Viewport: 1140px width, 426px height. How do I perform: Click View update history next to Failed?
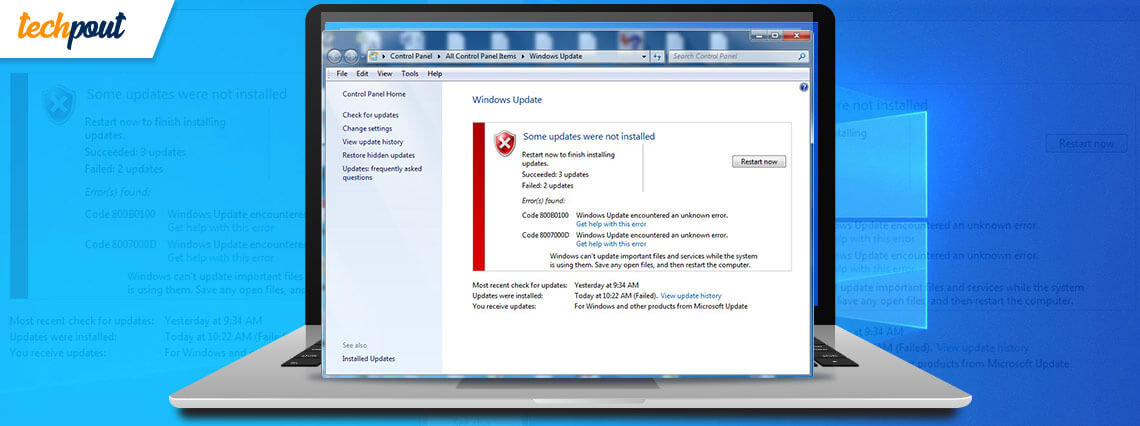(x=691, y=296)
